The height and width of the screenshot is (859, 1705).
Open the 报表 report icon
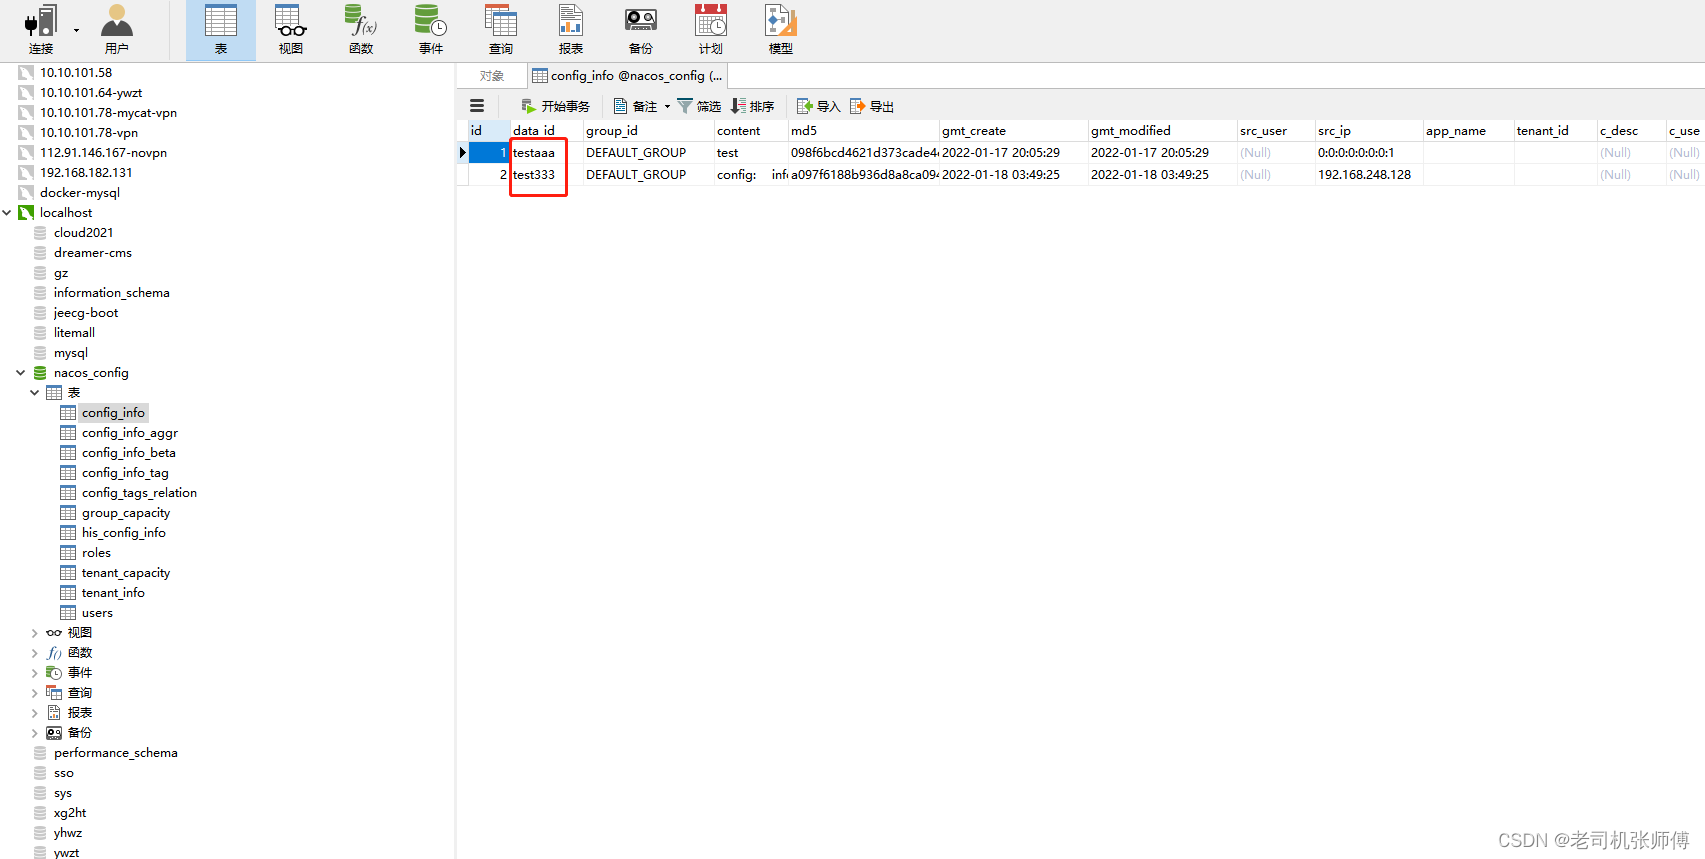(x=571, y=30)
